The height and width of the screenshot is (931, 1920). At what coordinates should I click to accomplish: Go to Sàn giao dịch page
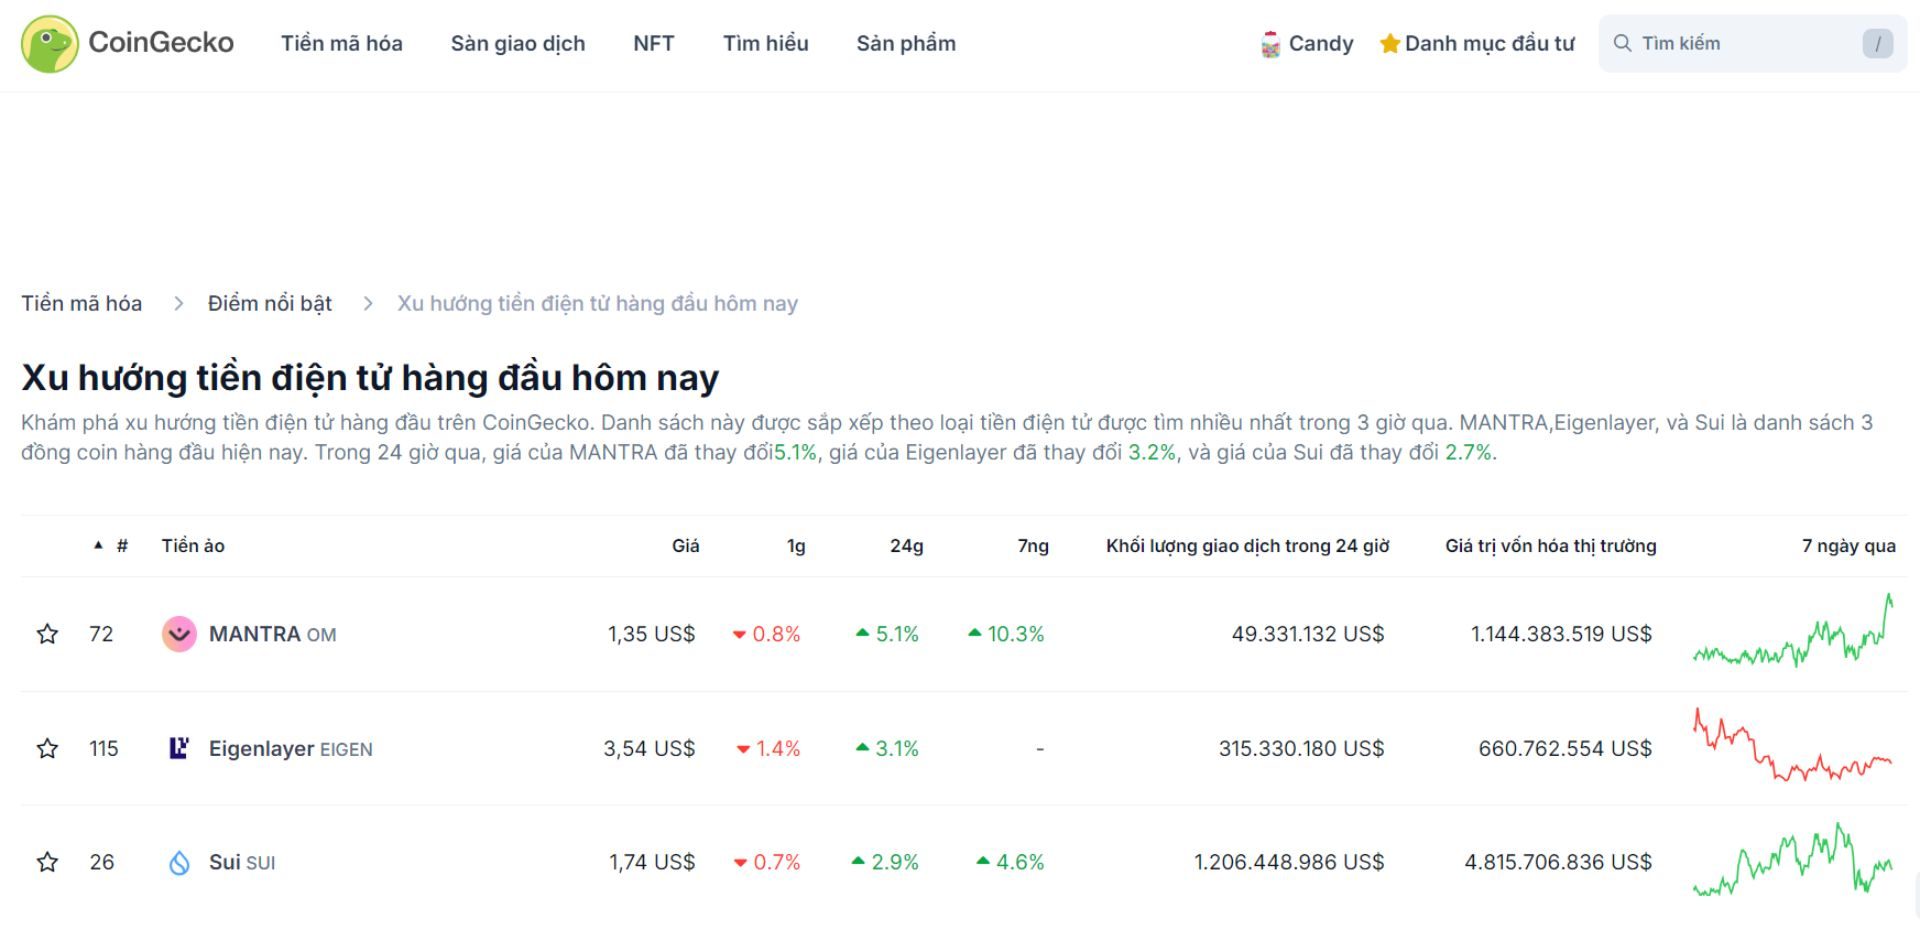(x=518, y=43)
